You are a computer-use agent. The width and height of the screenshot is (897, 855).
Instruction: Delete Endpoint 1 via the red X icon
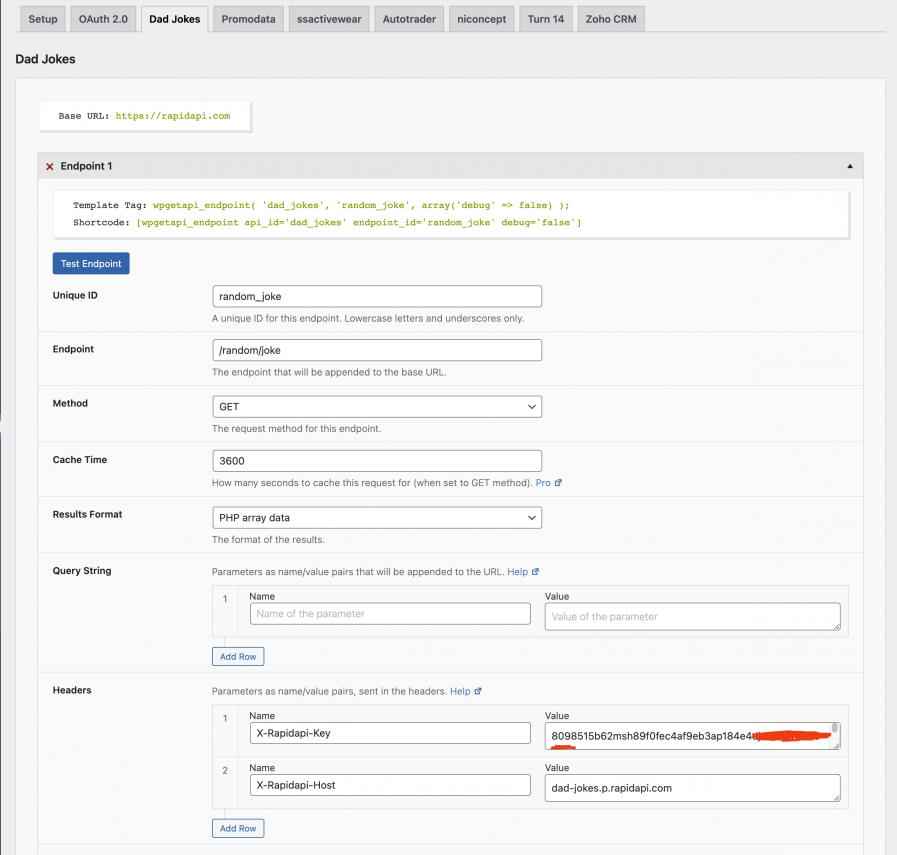pos(49,166)
